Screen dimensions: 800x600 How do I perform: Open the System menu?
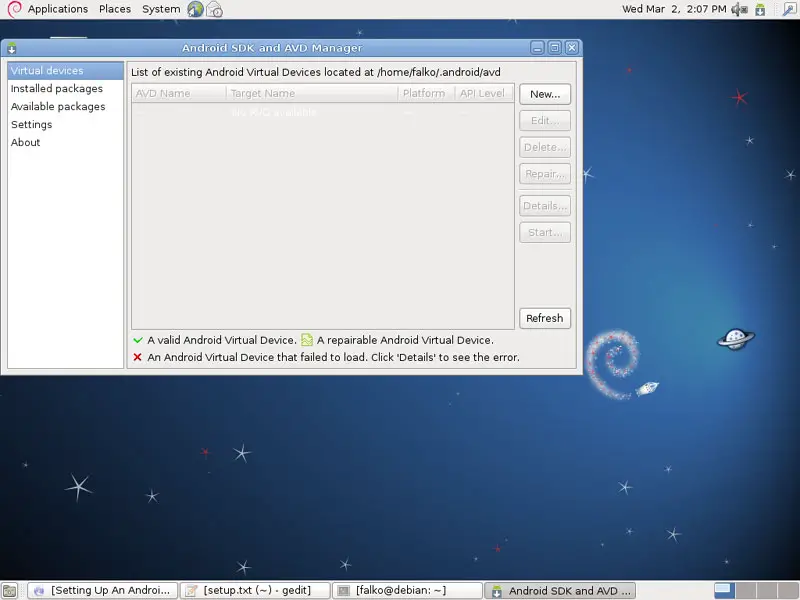coord(161,9)
